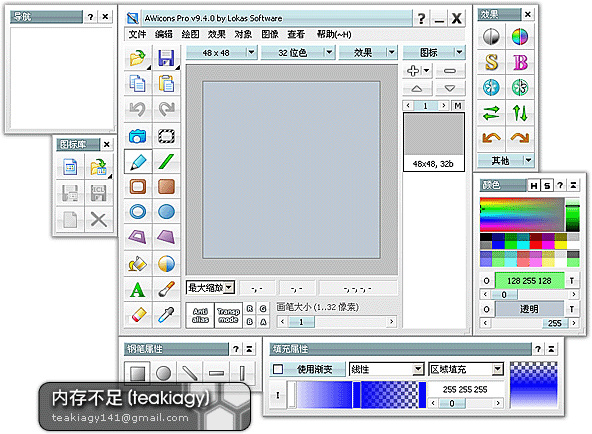The width and height of the screenshot is (592, 434).
Task: Select the eyedropper color picker tool
Action: coord(166,315)
